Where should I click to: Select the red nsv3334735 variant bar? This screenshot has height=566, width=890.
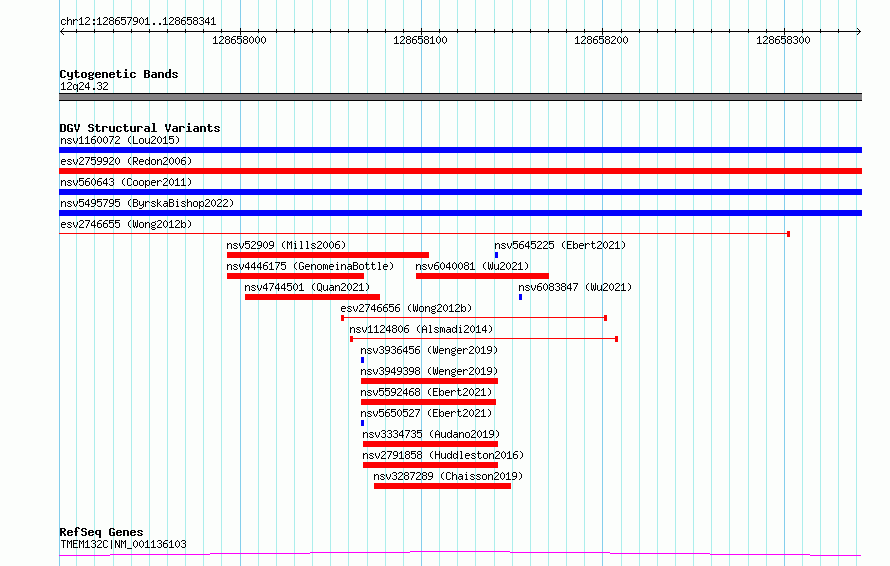430,444
